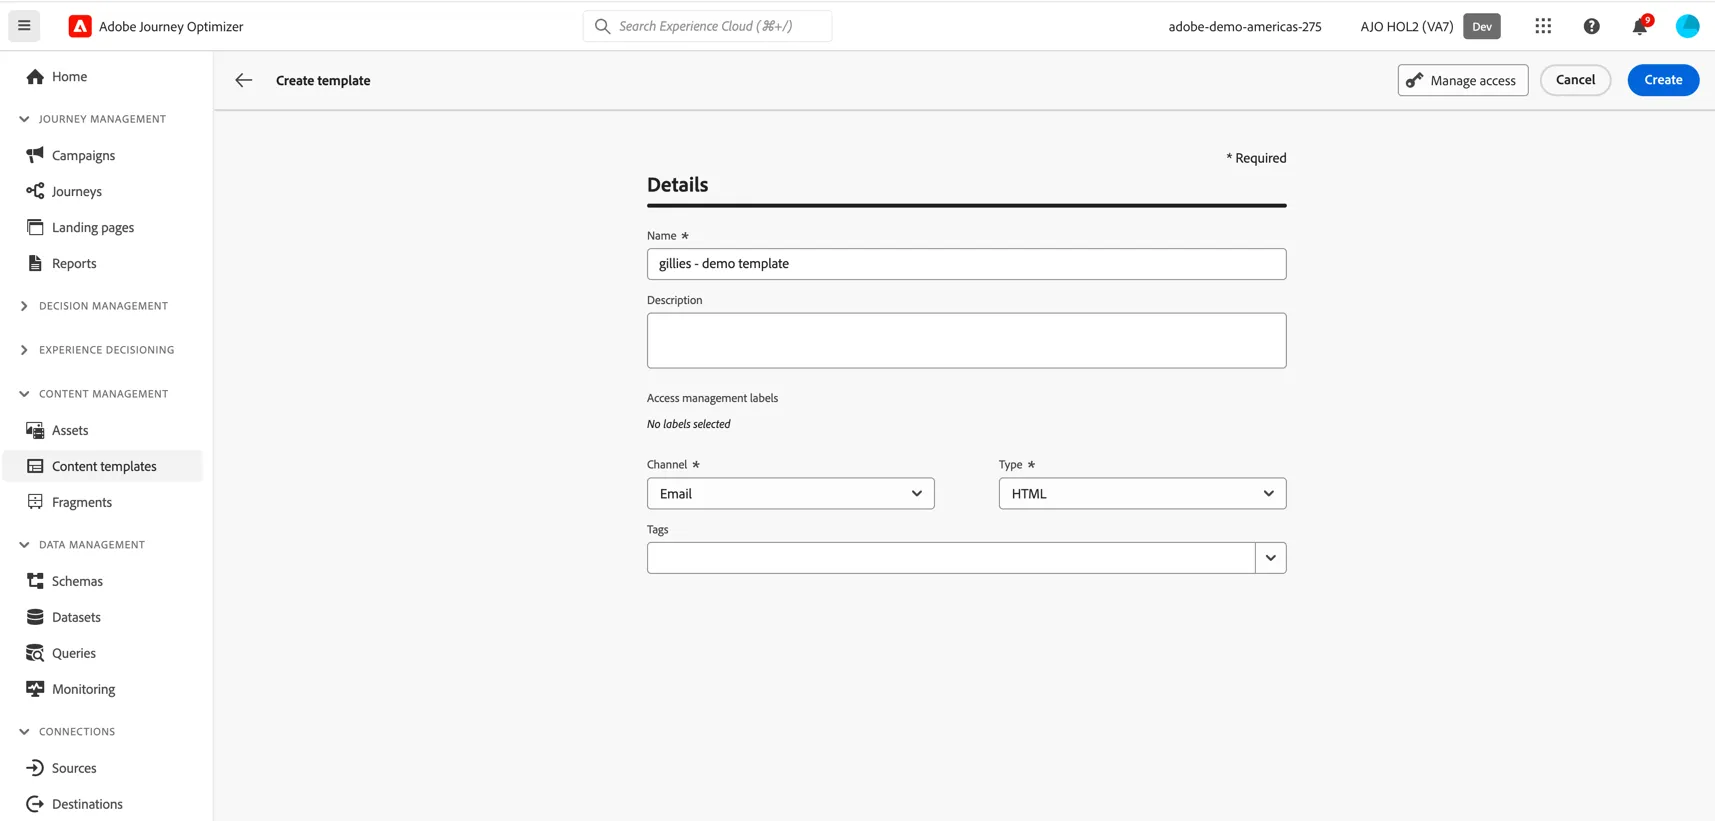View notifications bell
This screenshot has width=1715, height=821.
1640,26
